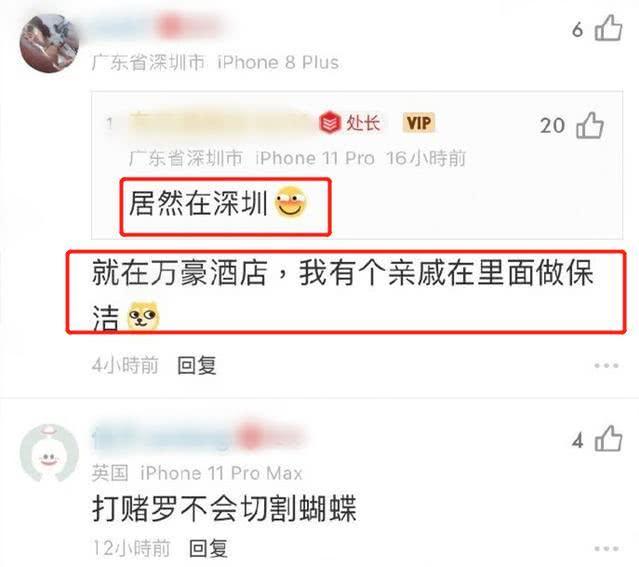Like the bottom comment with 4 likes

click(608, 439)
